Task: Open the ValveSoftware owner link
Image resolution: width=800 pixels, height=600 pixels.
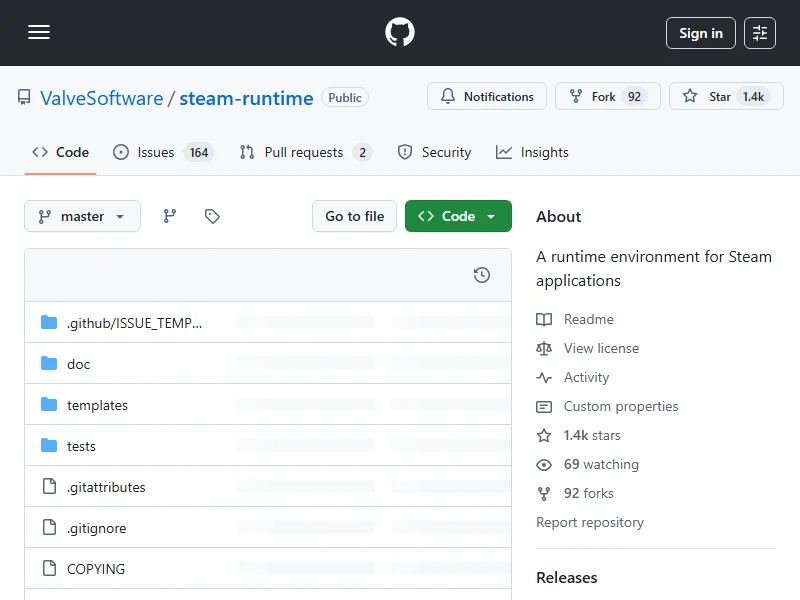Action: (101, 98)
